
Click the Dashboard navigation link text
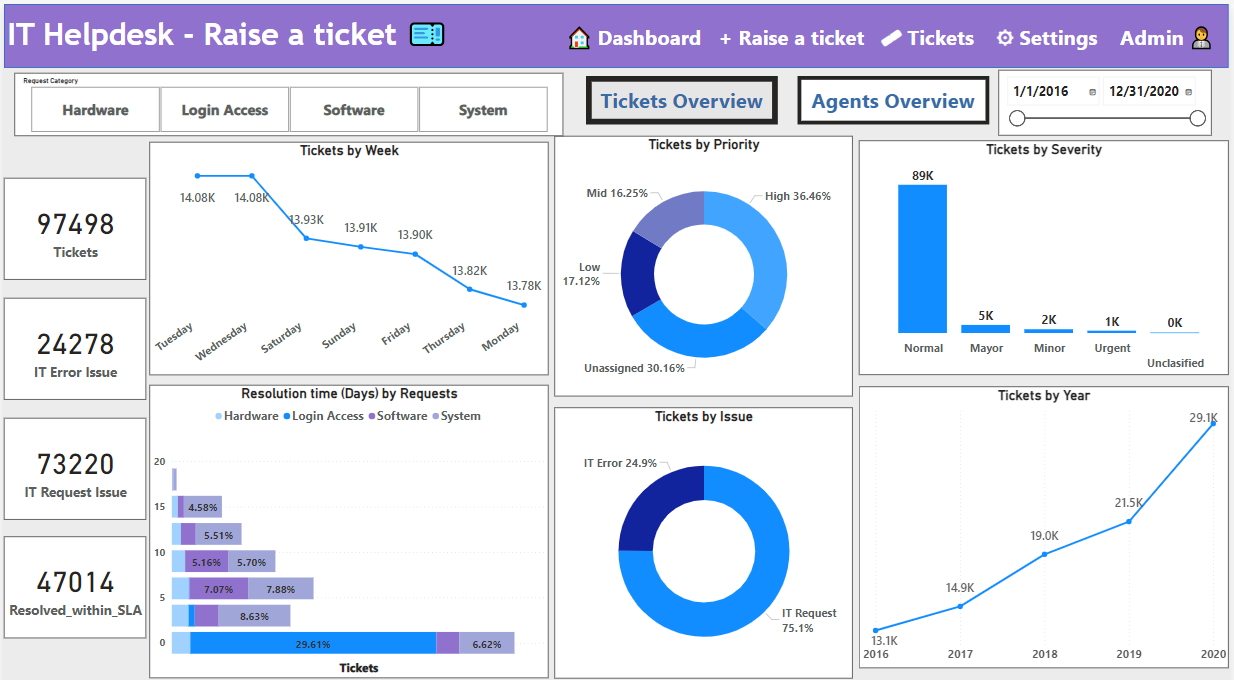[x=649, y=39]
